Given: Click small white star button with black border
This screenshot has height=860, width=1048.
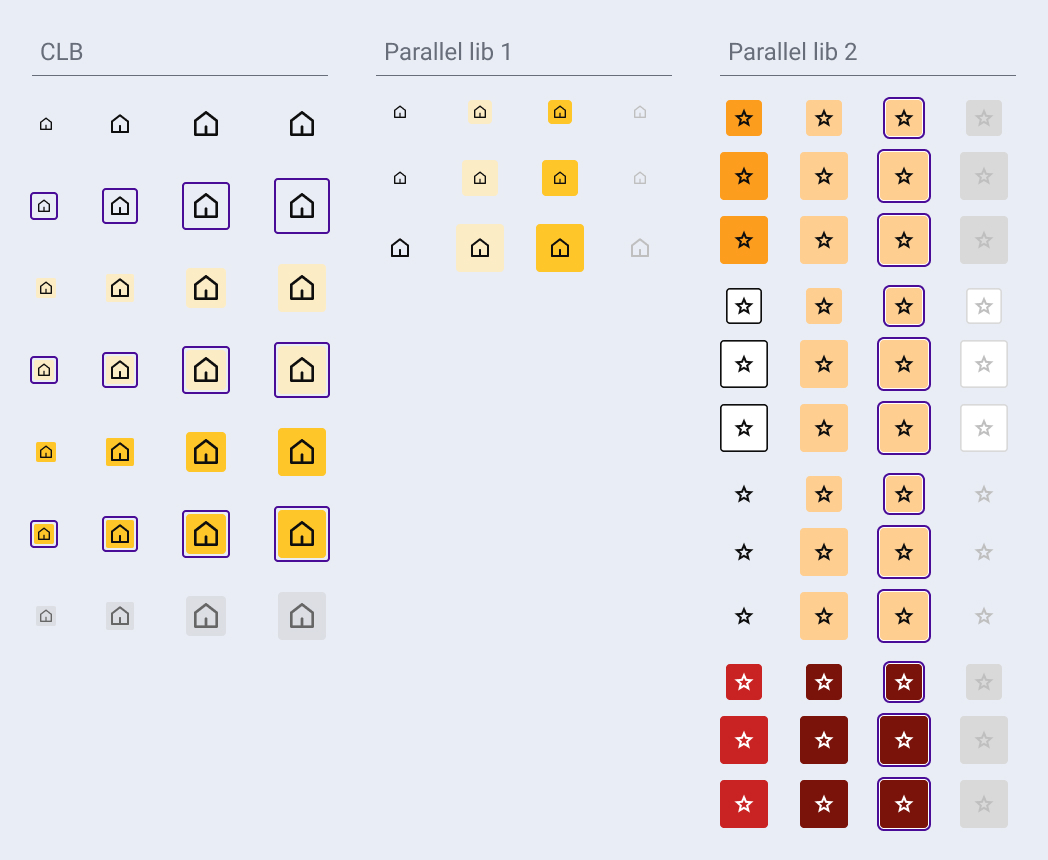Looking at the screenshot, I should tap(744, 306).
